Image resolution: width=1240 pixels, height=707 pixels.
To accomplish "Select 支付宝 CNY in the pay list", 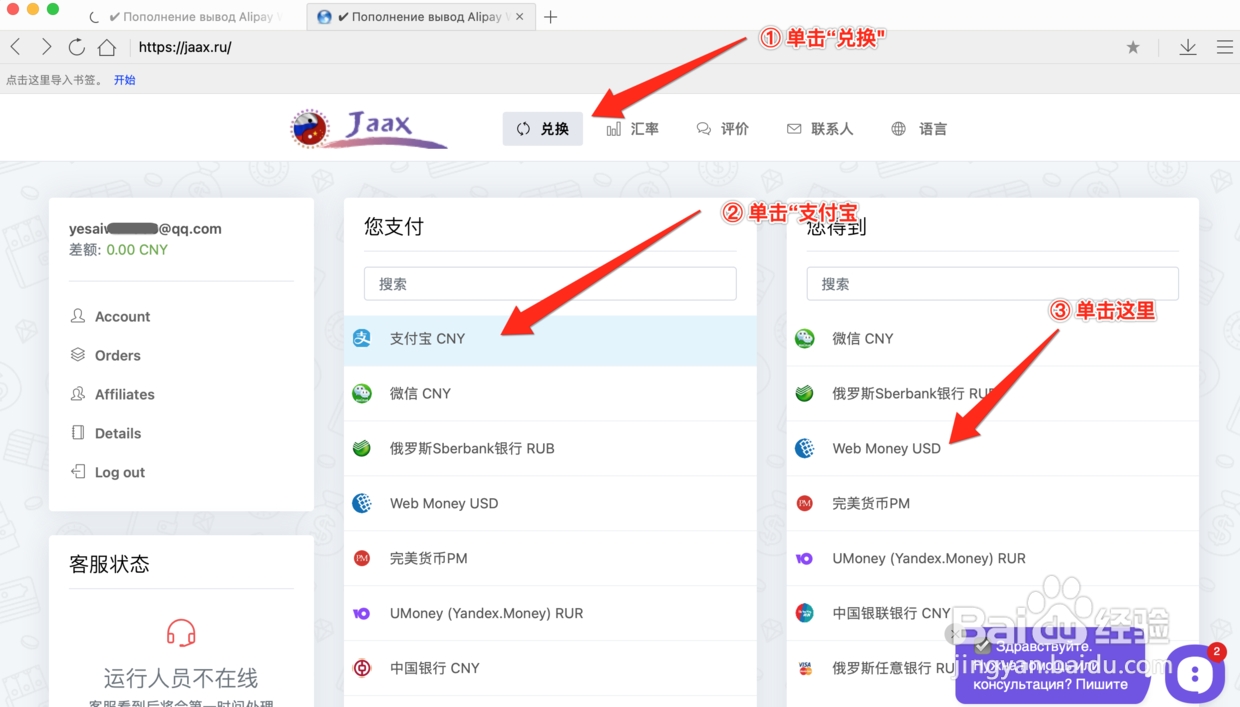I will click(x=550, y=338).
